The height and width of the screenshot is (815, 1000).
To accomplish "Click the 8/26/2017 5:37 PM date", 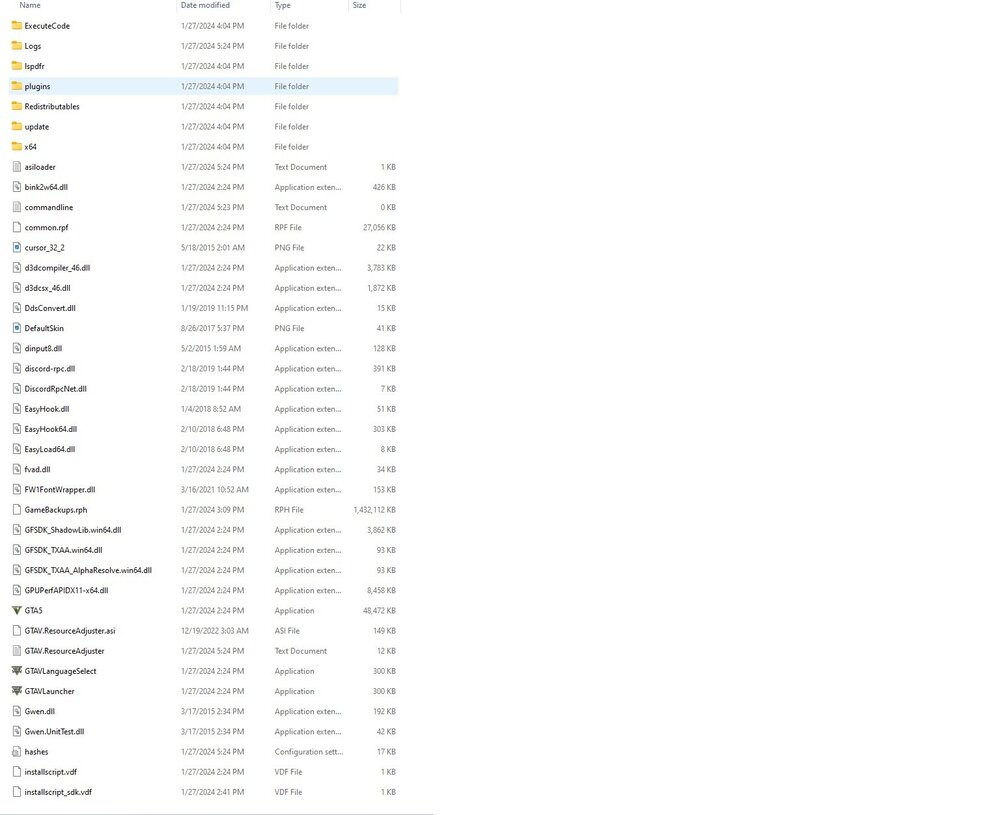I will click(x=212, y=328).
